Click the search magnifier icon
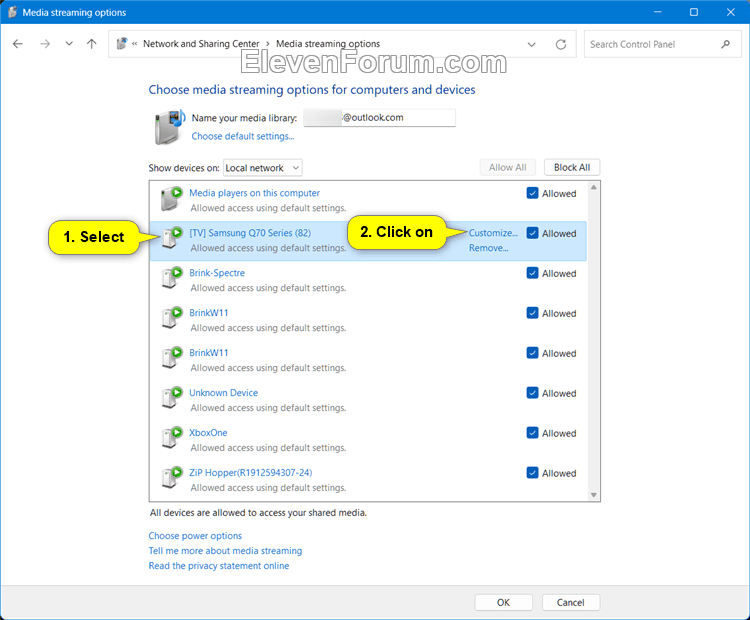This screenshot has width=750, height=620. click(725, 44)
